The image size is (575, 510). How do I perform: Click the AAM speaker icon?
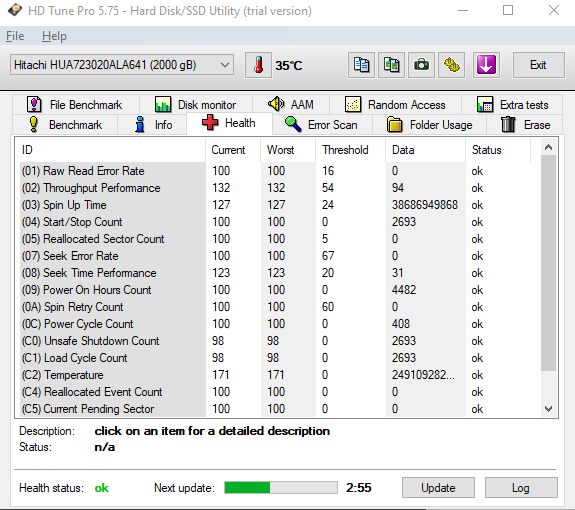276,104
